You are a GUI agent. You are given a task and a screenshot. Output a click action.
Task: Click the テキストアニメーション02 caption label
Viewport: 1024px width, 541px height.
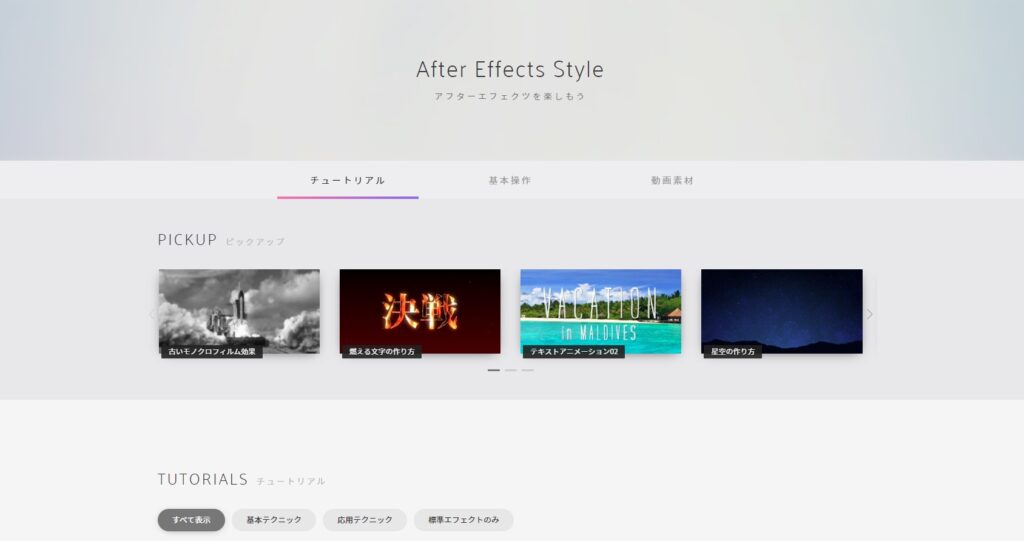pyautogui.click(x=573, y=352)
